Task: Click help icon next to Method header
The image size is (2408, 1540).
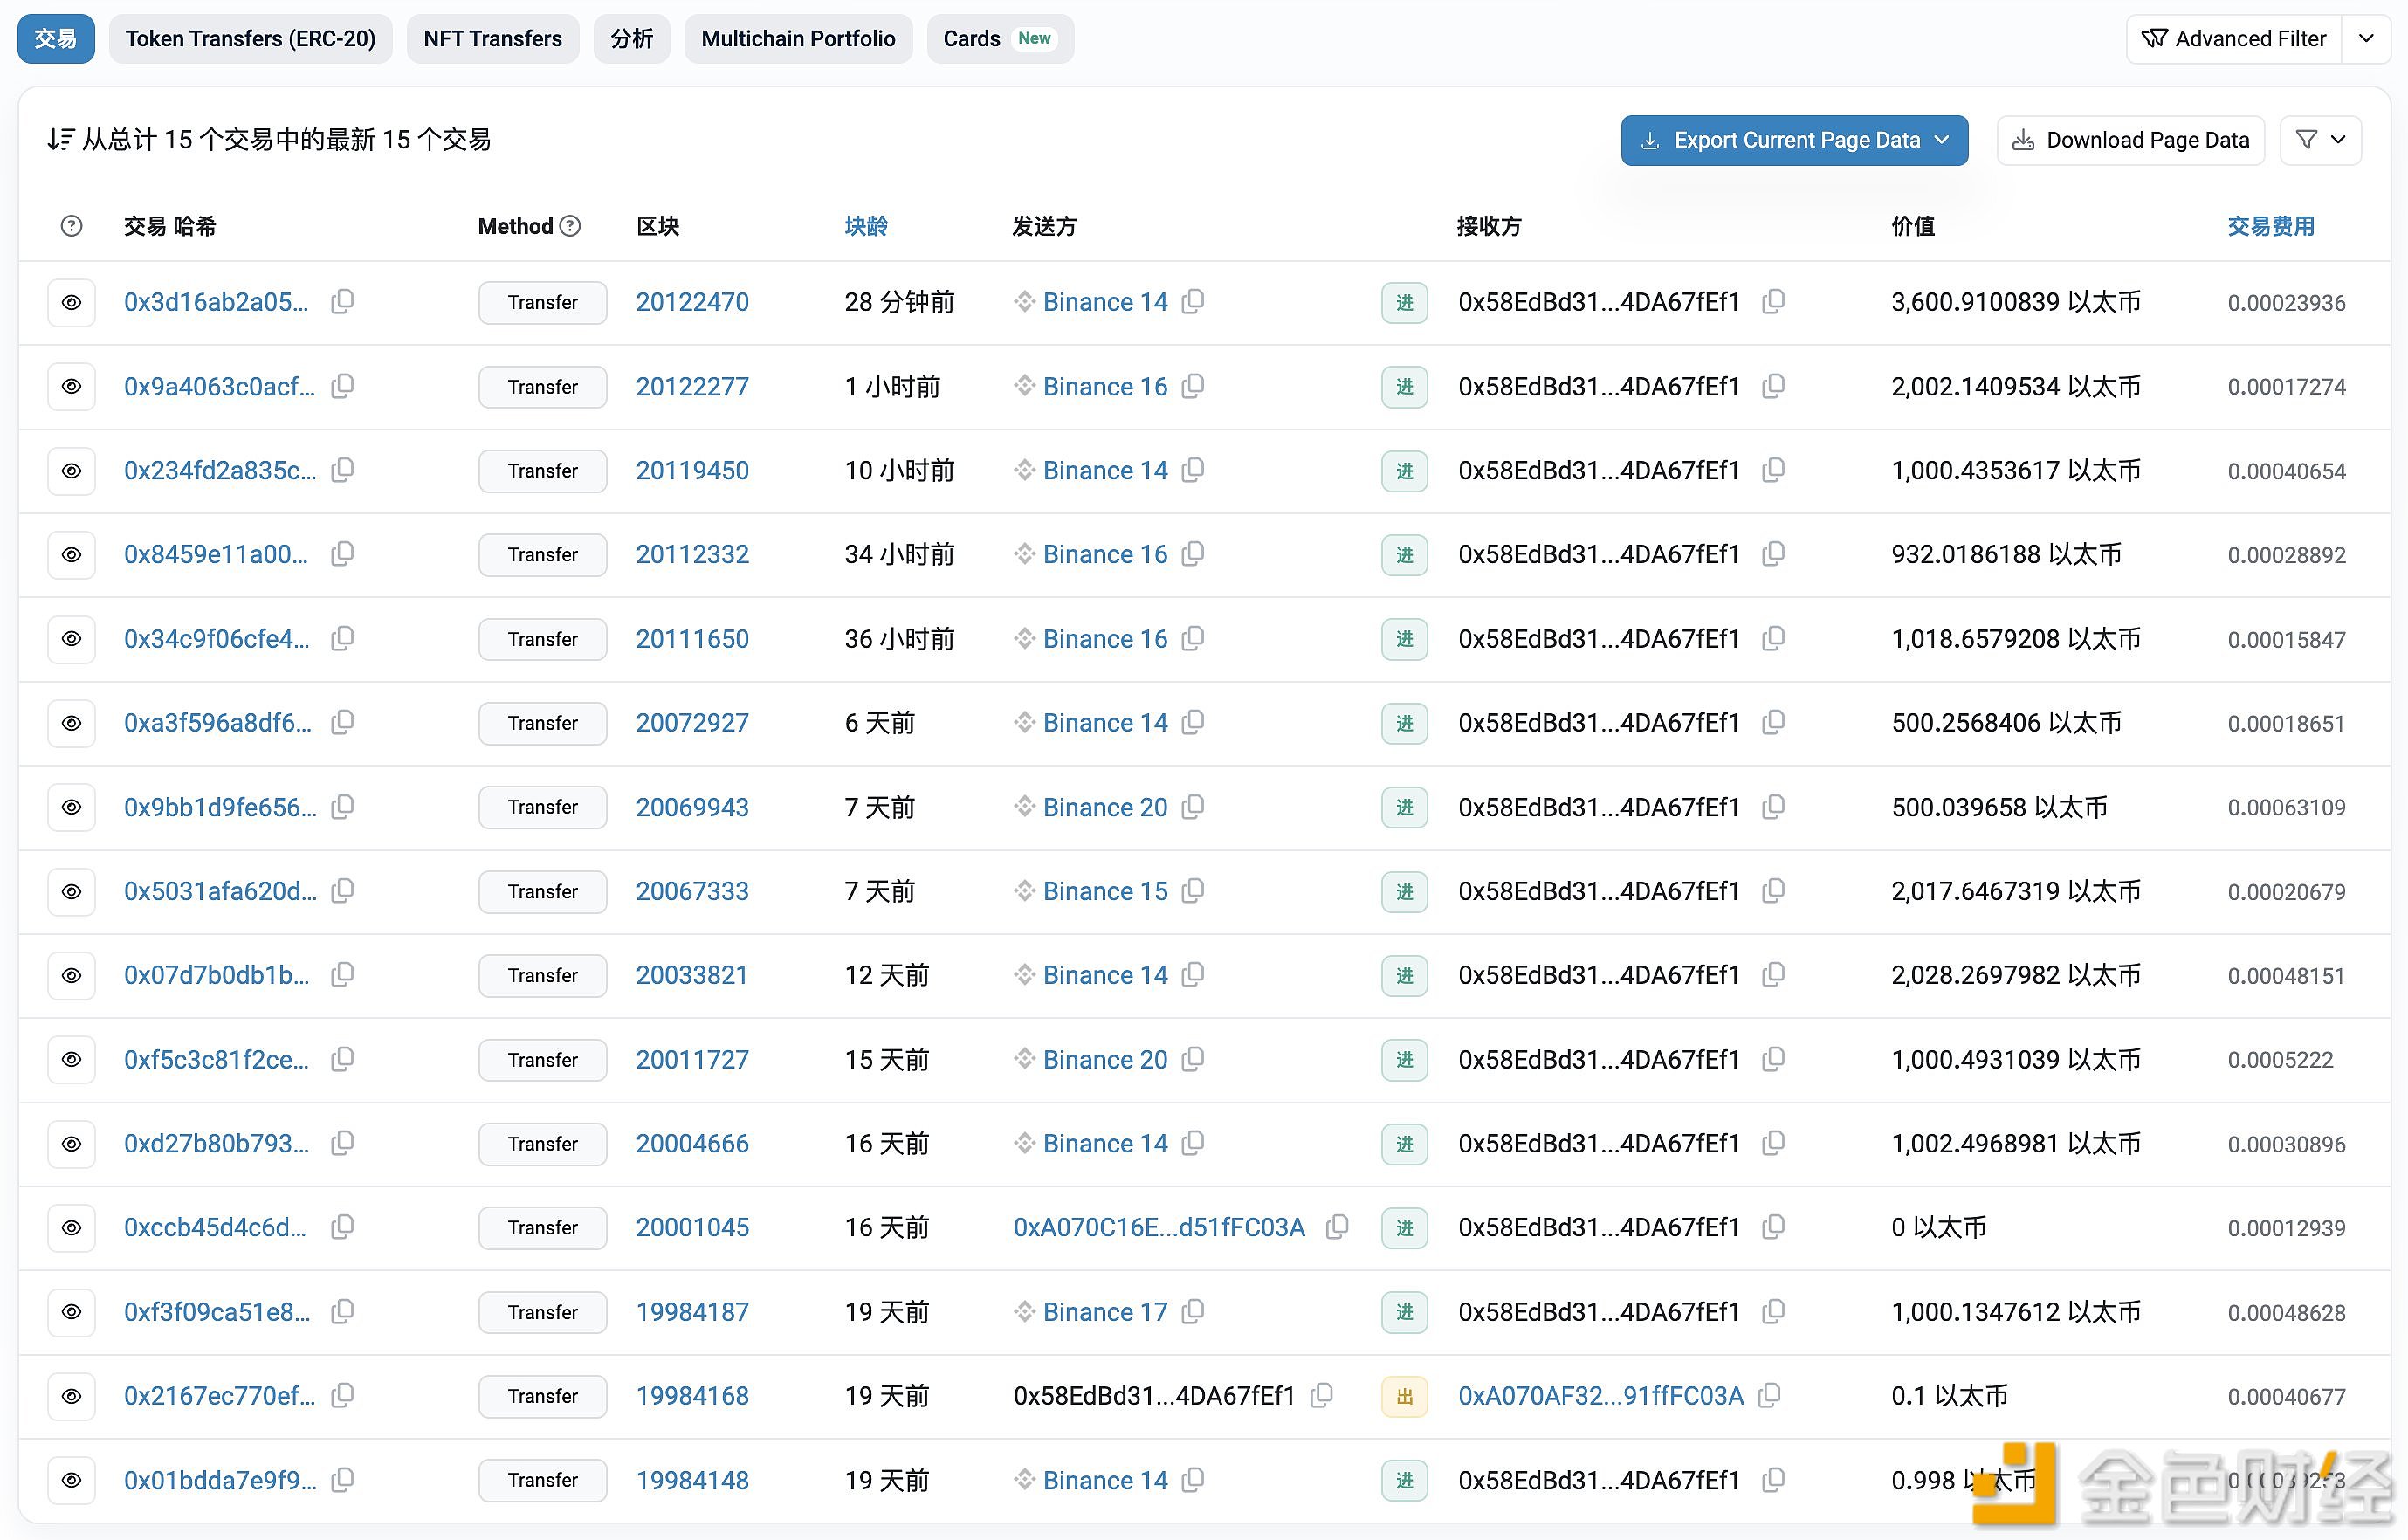Action: tap(570, 226)
